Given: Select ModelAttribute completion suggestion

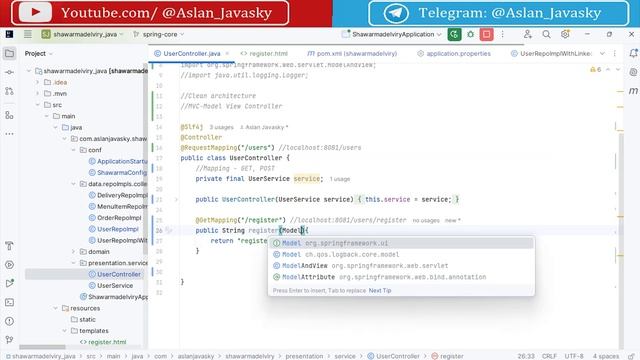Looking at the screenshot, I should (401, 277).
